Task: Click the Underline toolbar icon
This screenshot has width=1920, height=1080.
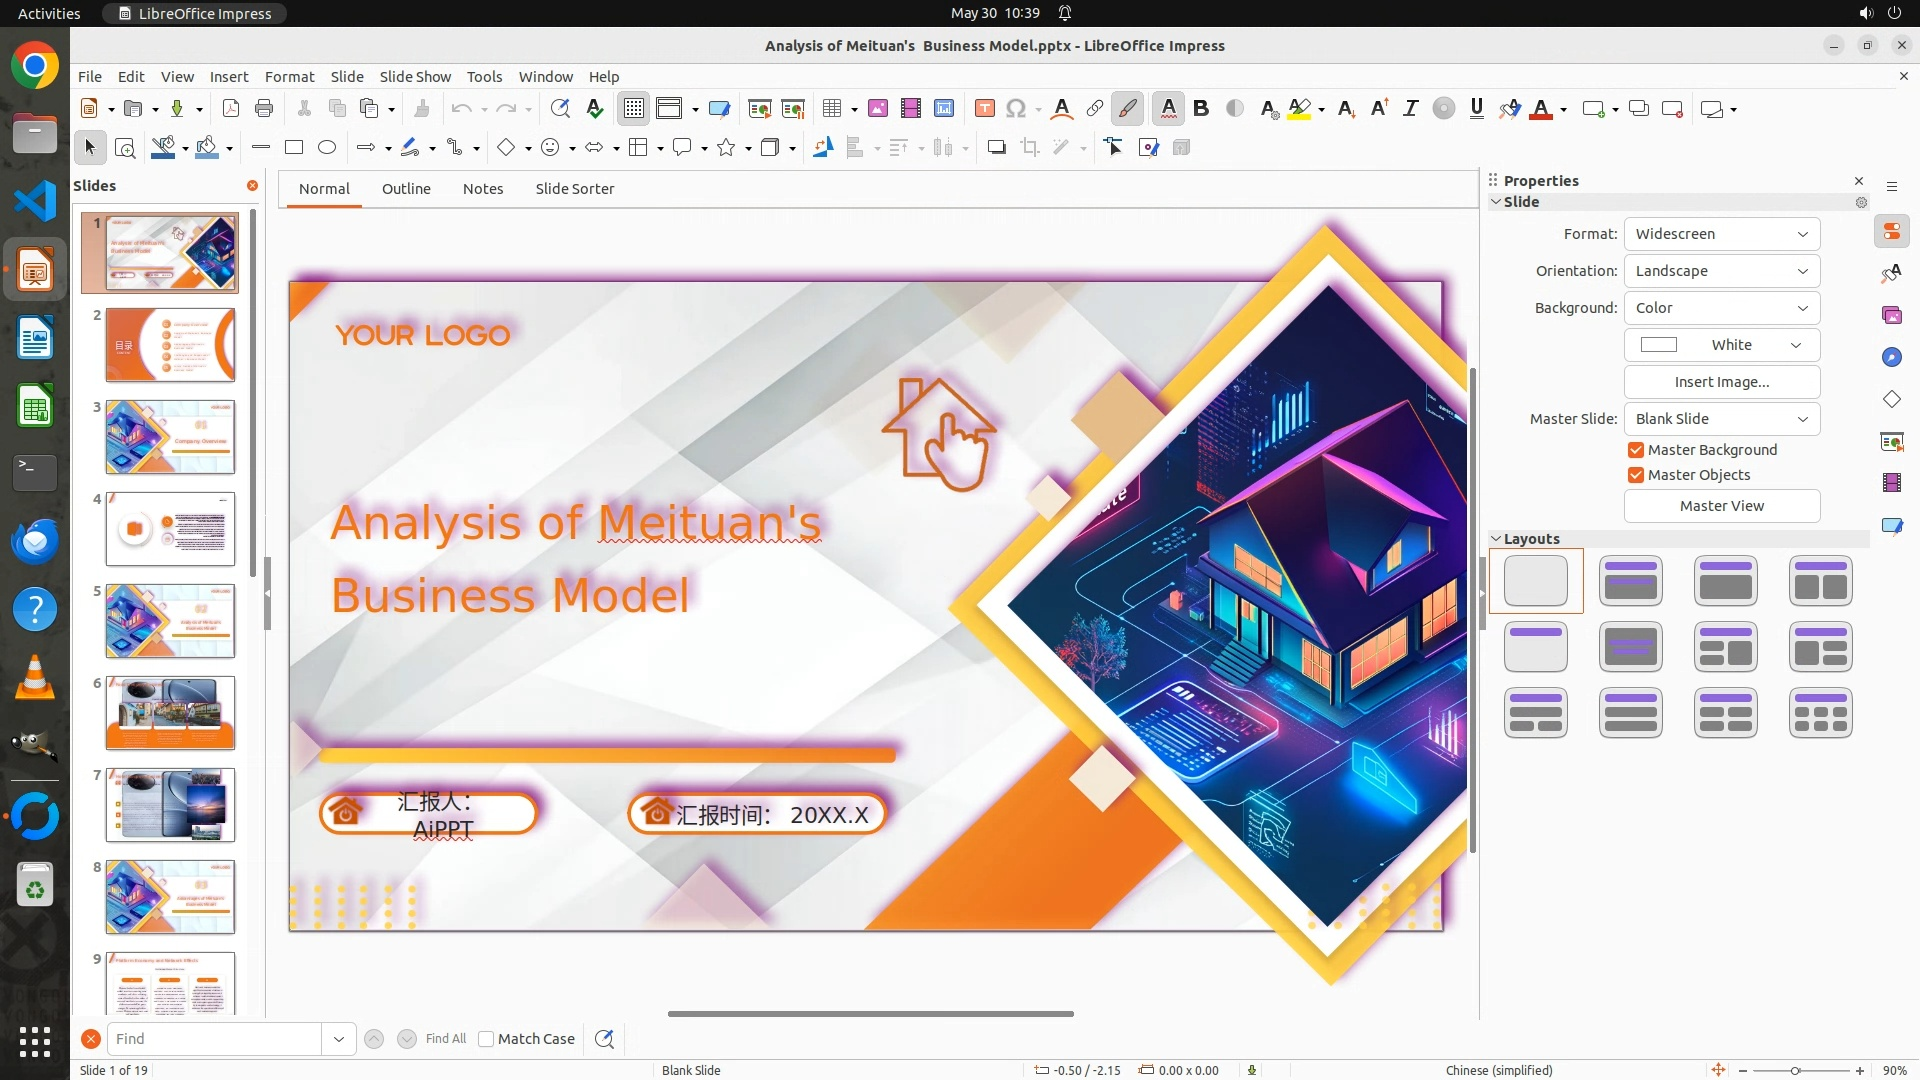Action: pyautogui.click(x=1476, y=109)
